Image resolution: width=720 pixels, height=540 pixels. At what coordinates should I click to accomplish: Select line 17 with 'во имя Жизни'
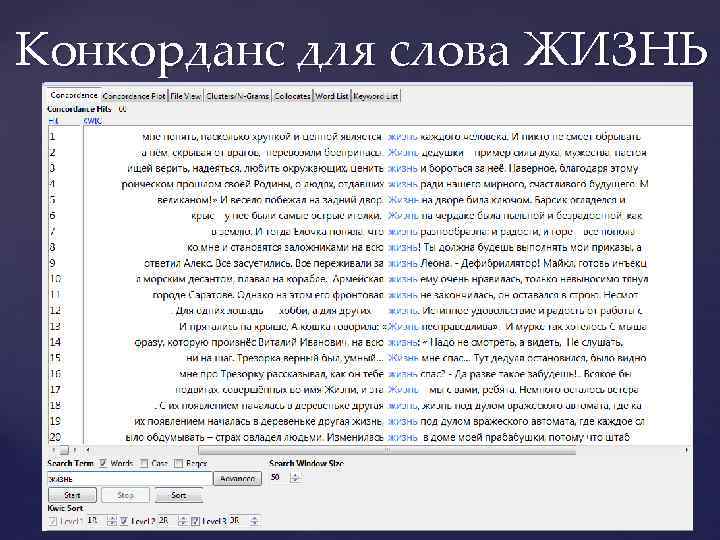click(x=370, y=389)
